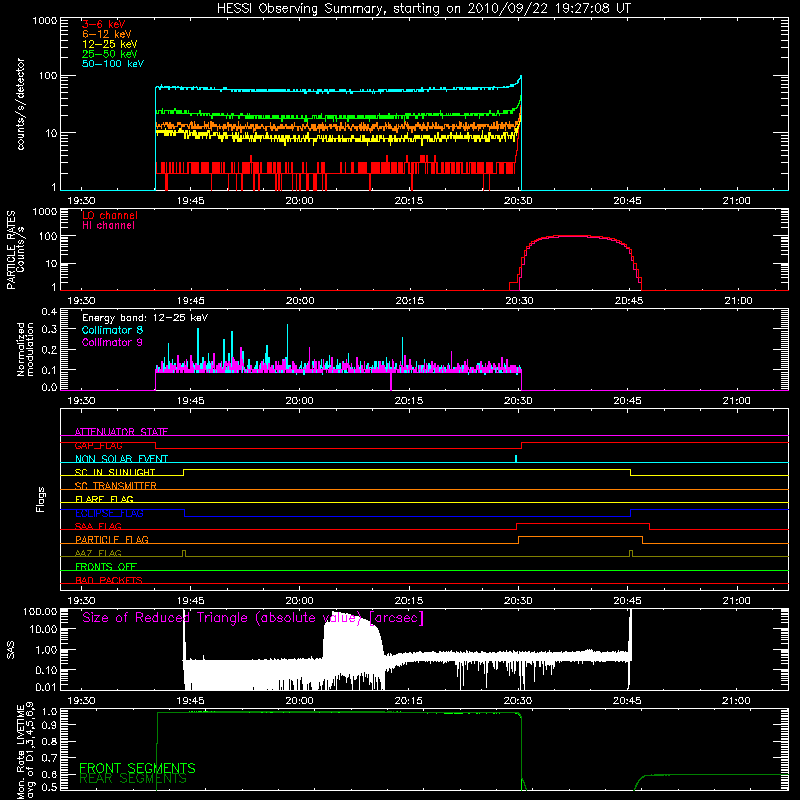The width and height of the screenshot is (800, 800).
Task: Click the SC_TRANSMITTER flag label
Action: pos(116,486)
